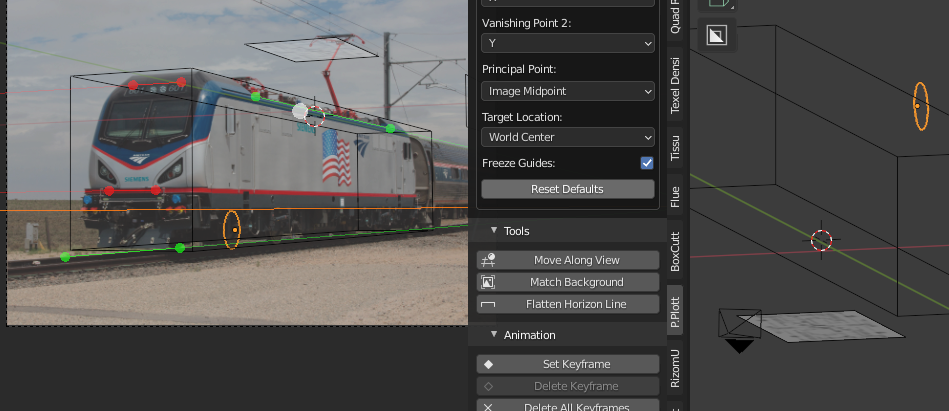The height and width of the screenshot is (411, 949).
Task: Click the Delete All Keyframes button
Action: [x=568, y=406]
